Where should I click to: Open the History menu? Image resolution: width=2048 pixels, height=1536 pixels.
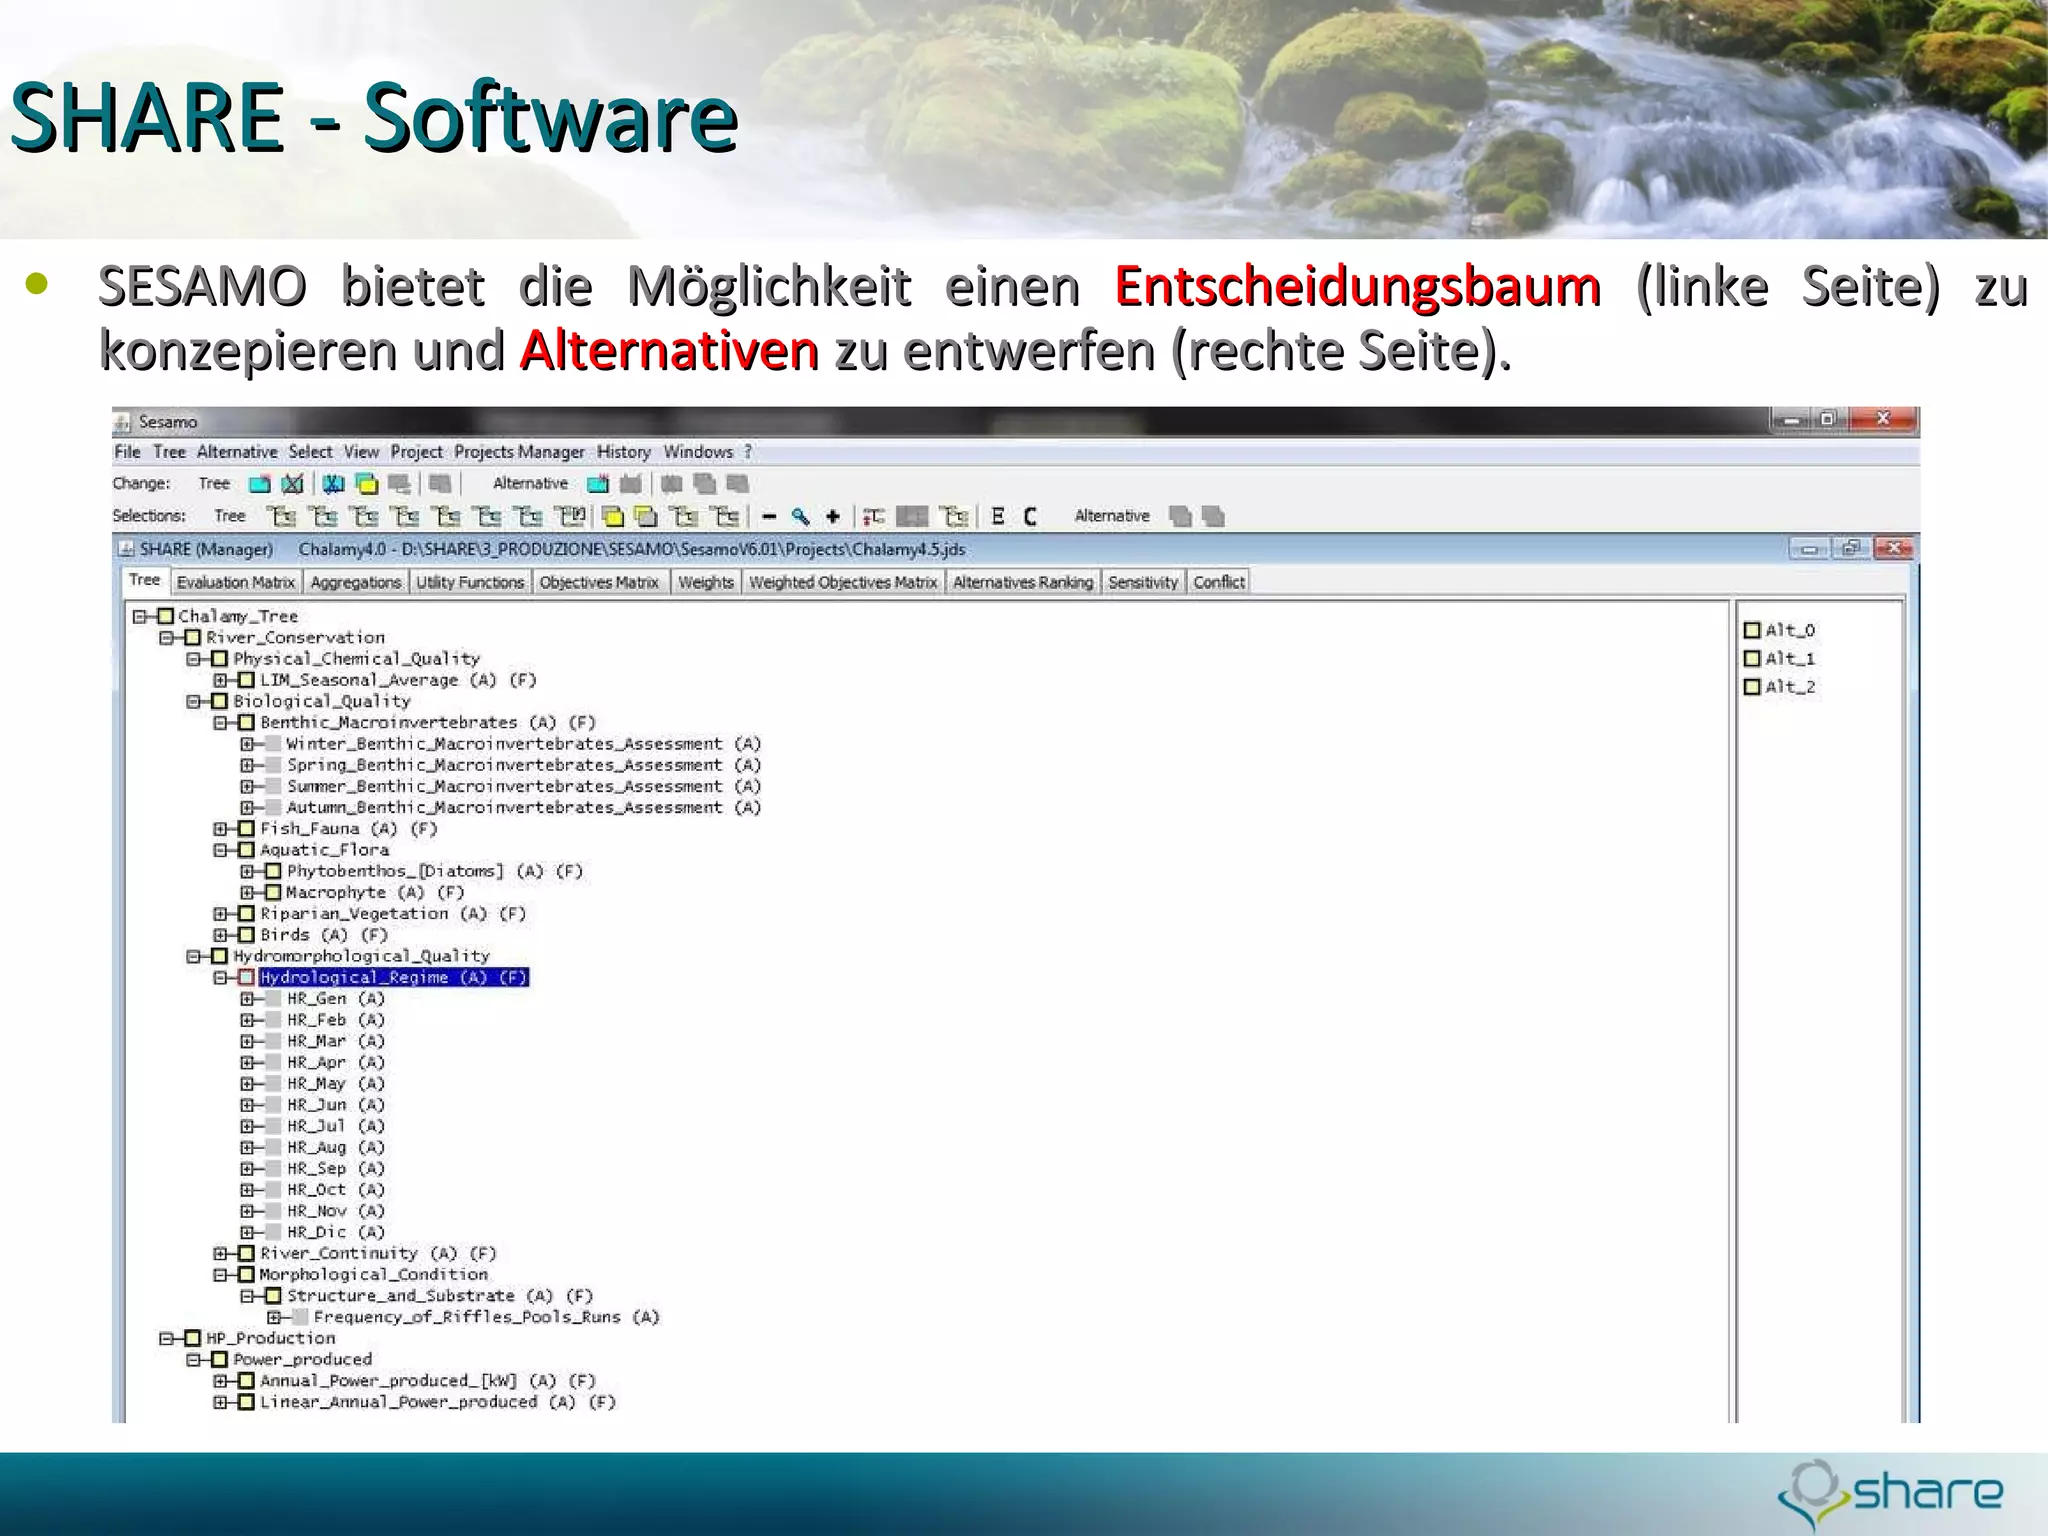click(x=624, y=452)
